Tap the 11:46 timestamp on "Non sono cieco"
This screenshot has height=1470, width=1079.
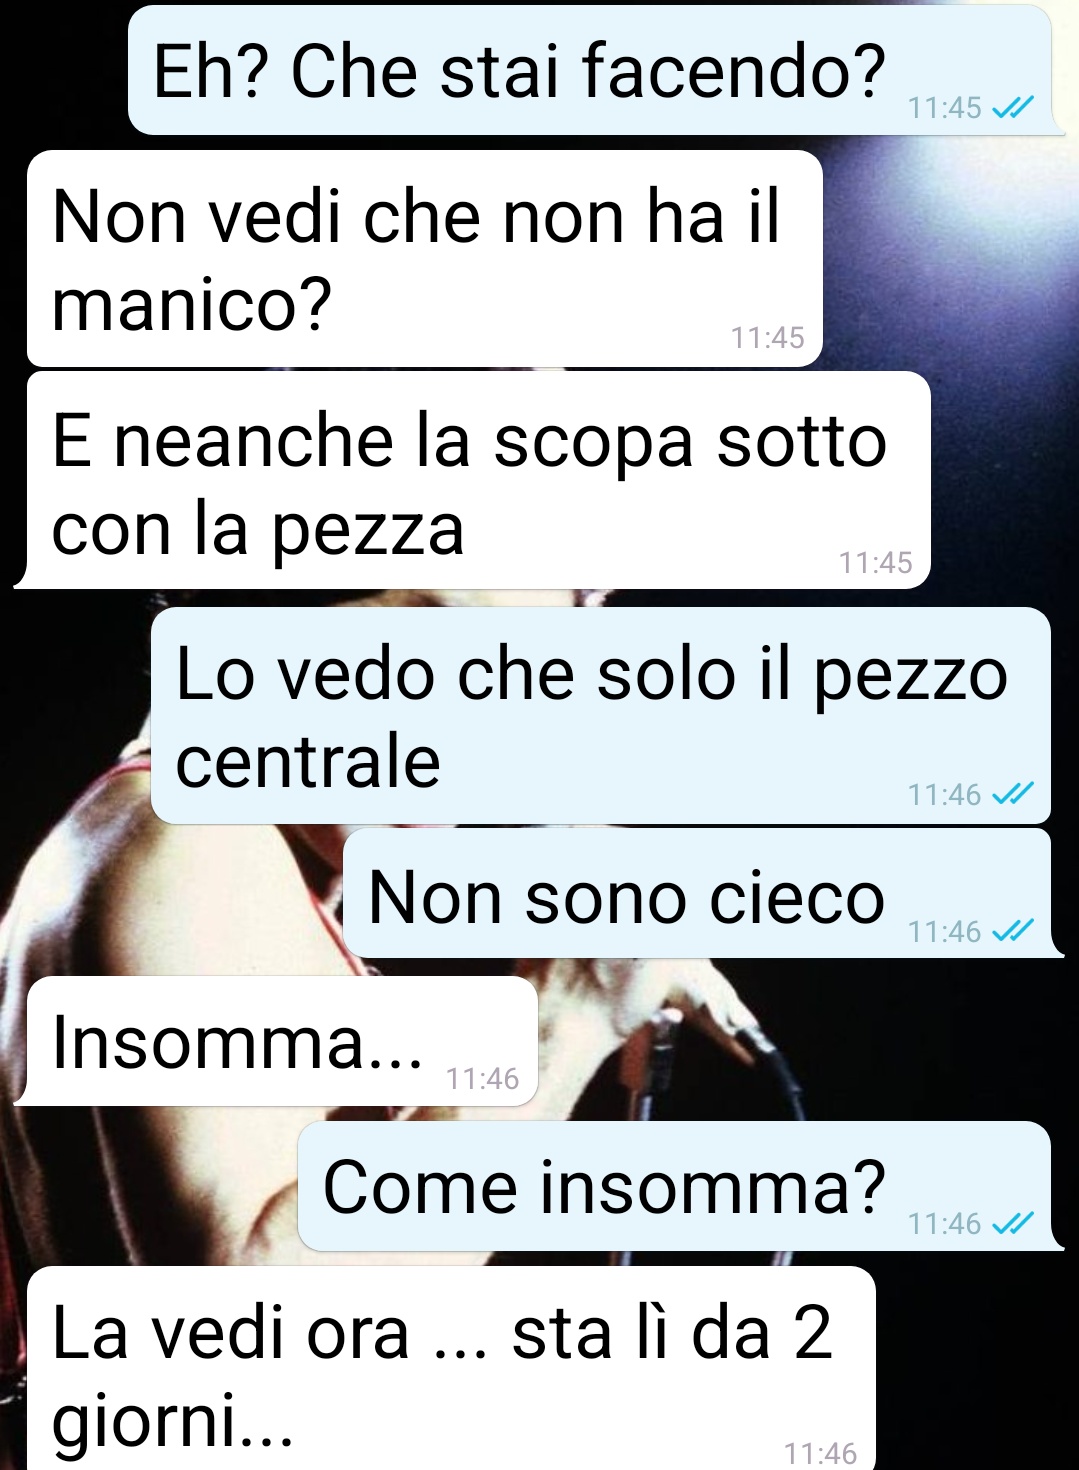tap(944, 932)
